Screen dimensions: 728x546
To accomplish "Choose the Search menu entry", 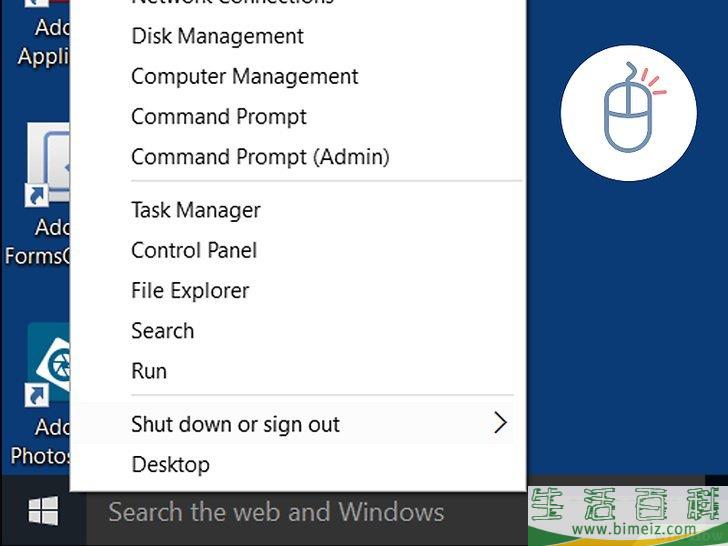I will tap(162, 331).
